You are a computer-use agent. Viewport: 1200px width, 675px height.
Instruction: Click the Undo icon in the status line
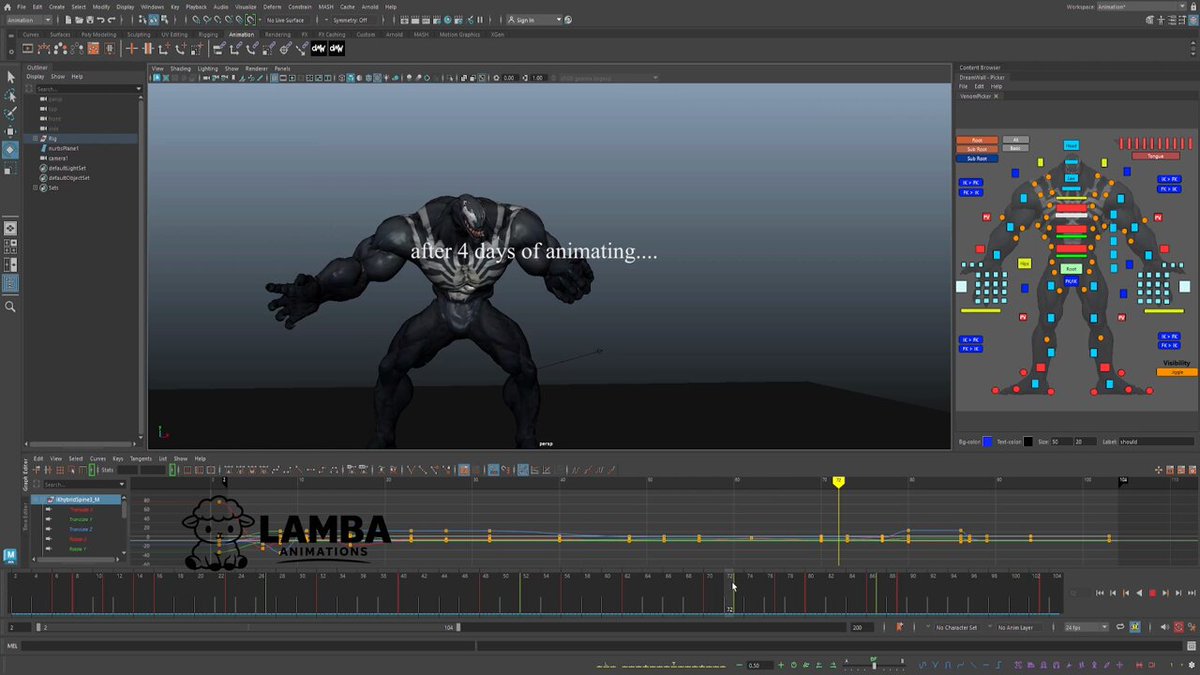pos(100,20)
